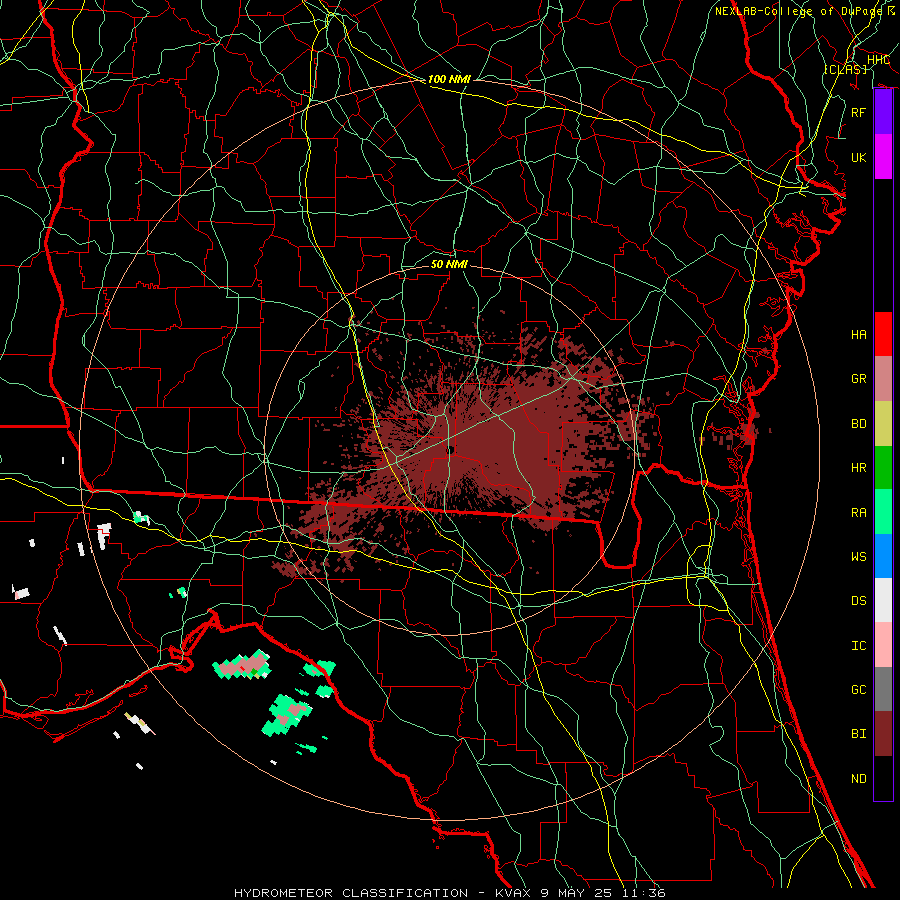This screenshot has width=900, height=900.
Task: Click the RA light green legend swatch
Action: 883,512
